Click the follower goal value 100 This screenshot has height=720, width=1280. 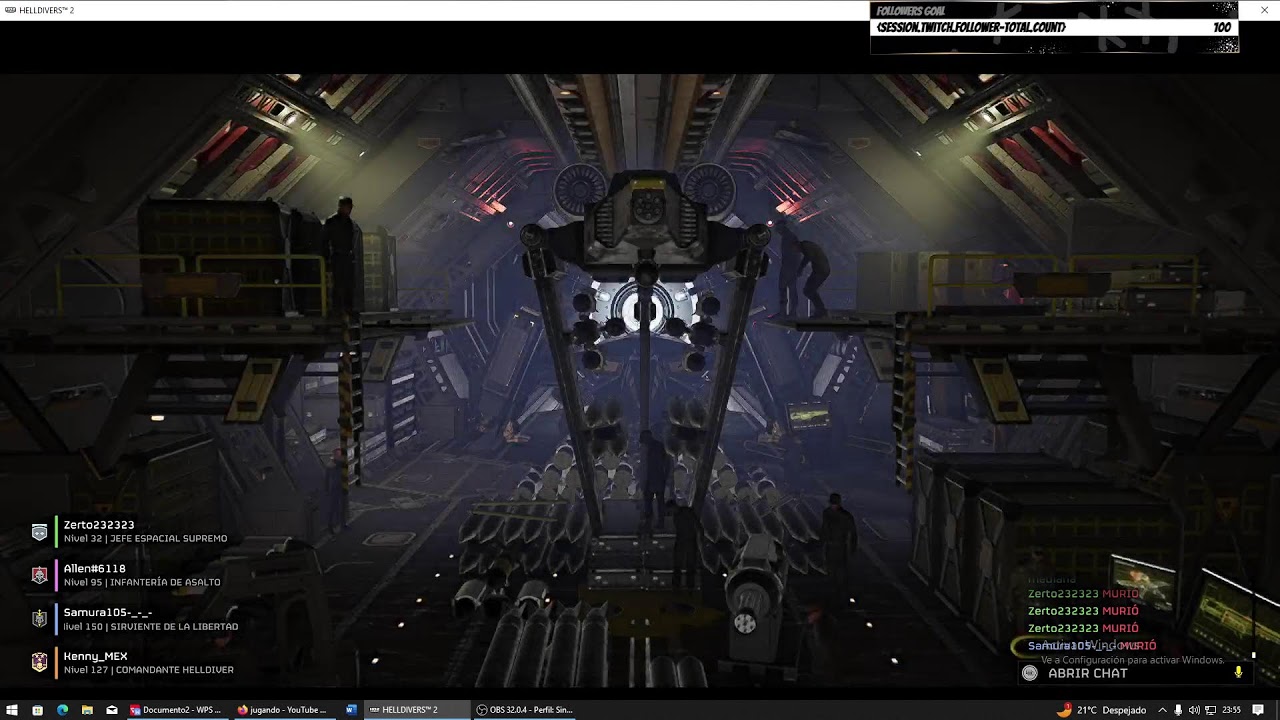(1222, 28)
